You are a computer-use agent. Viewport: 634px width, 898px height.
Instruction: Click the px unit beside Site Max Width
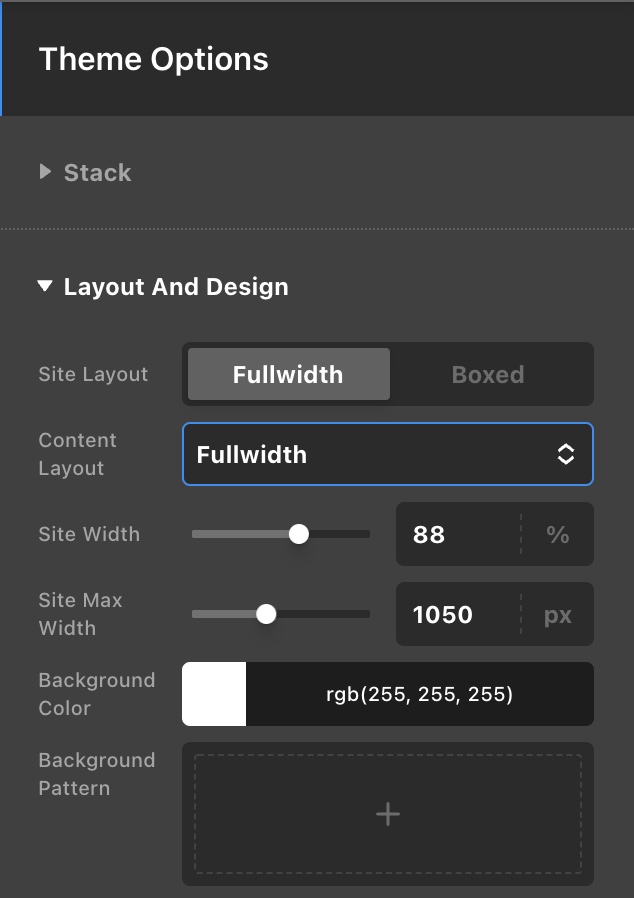pyautogui.click(x=557, y=614)
